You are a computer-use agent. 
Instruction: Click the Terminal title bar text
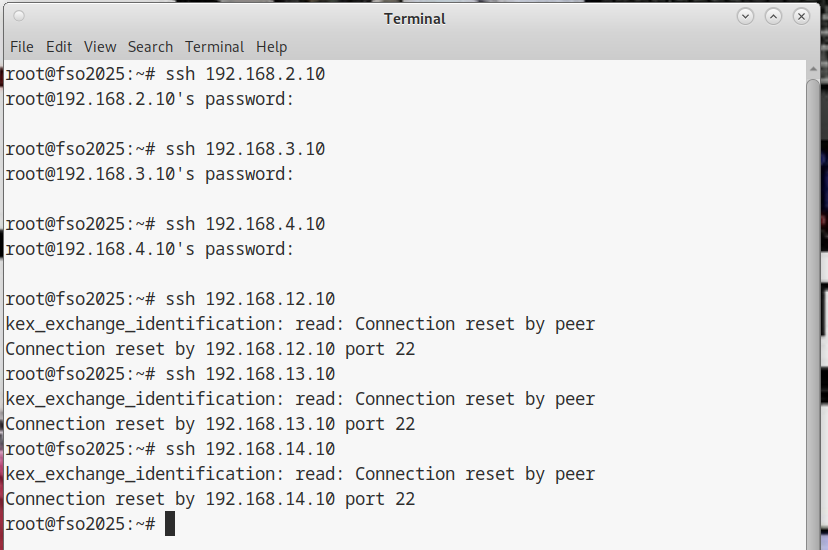click(414, 19)
